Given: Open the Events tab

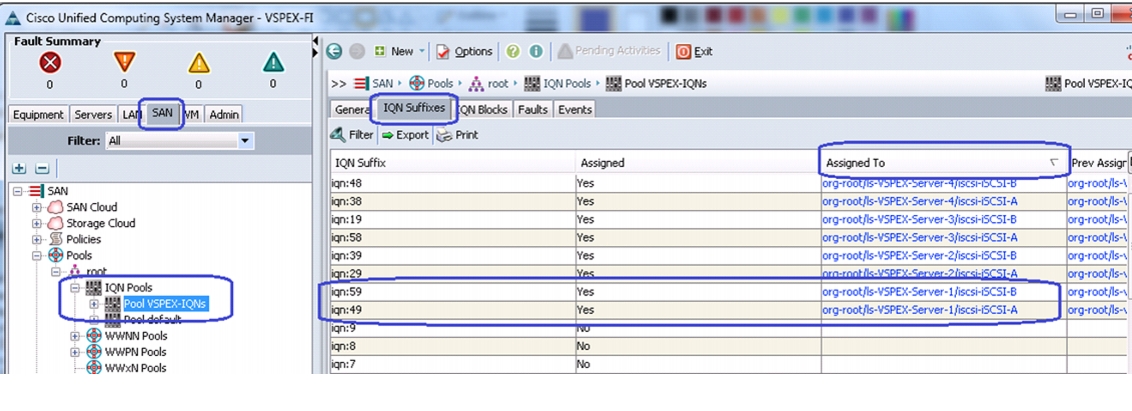Looking at the screenshot, I should tap(575, 109).
